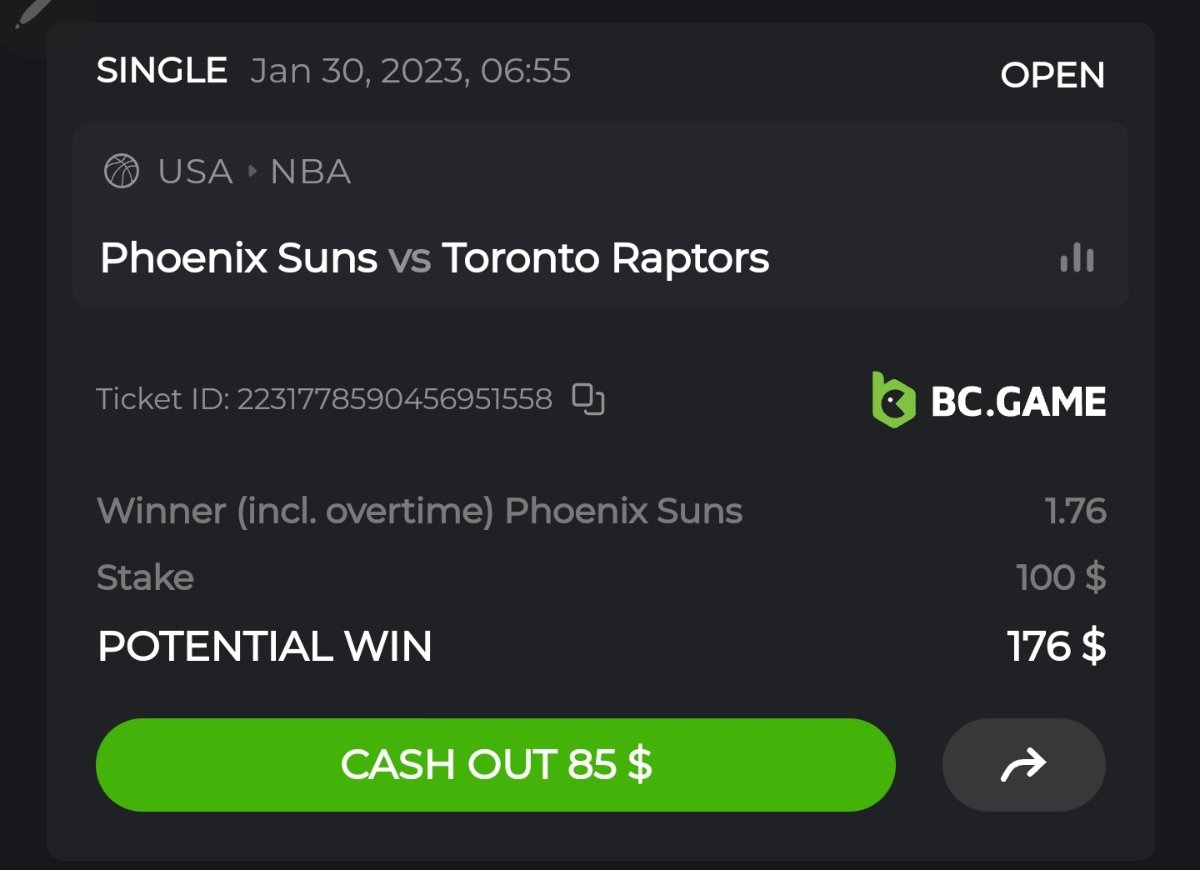
Task: Select the Phoenix Suns team name
Action: pyautogui.click(x=239, y=259)
